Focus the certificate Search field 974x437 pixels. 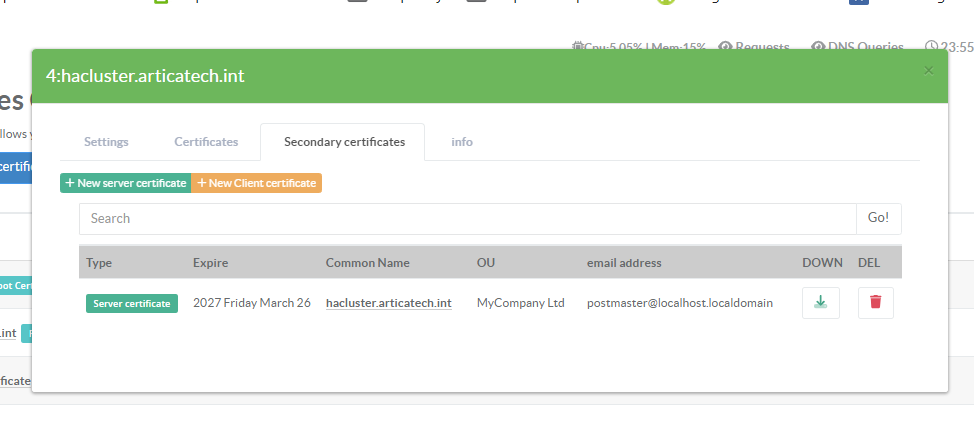[467, 218]
